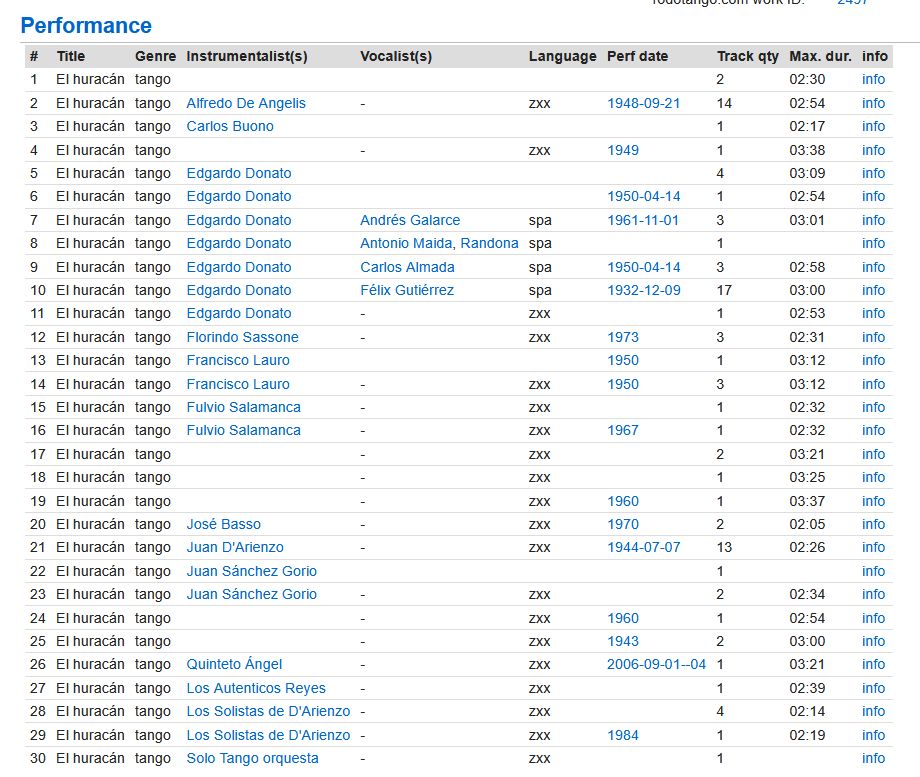Click the 1960 date in row 24
The height and width of the screenshot is (777, 920).
click(623, 618)
